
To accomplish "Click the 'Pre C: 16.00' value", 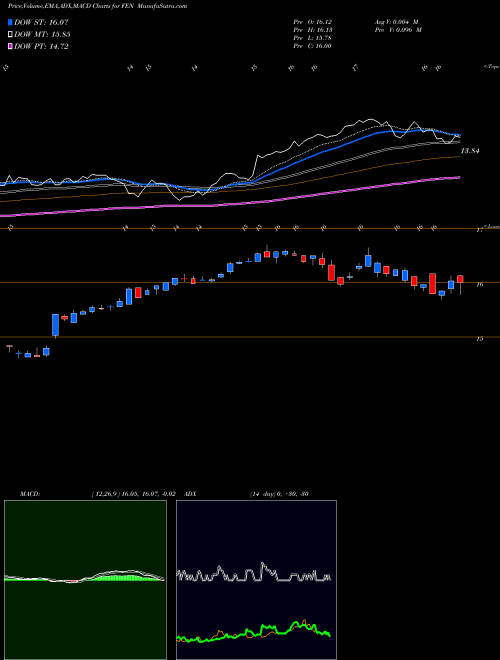I will [312, 46].
